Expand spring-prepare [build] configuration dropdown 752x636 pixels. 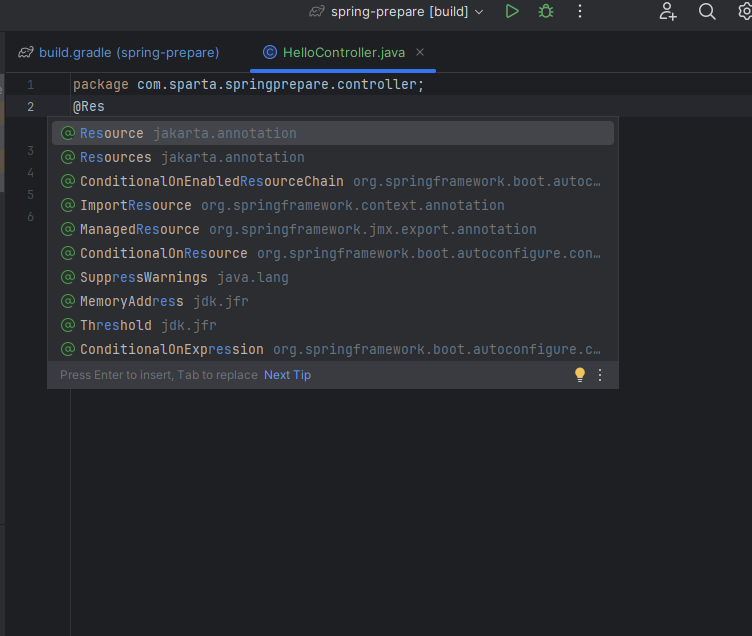(479, 12)
